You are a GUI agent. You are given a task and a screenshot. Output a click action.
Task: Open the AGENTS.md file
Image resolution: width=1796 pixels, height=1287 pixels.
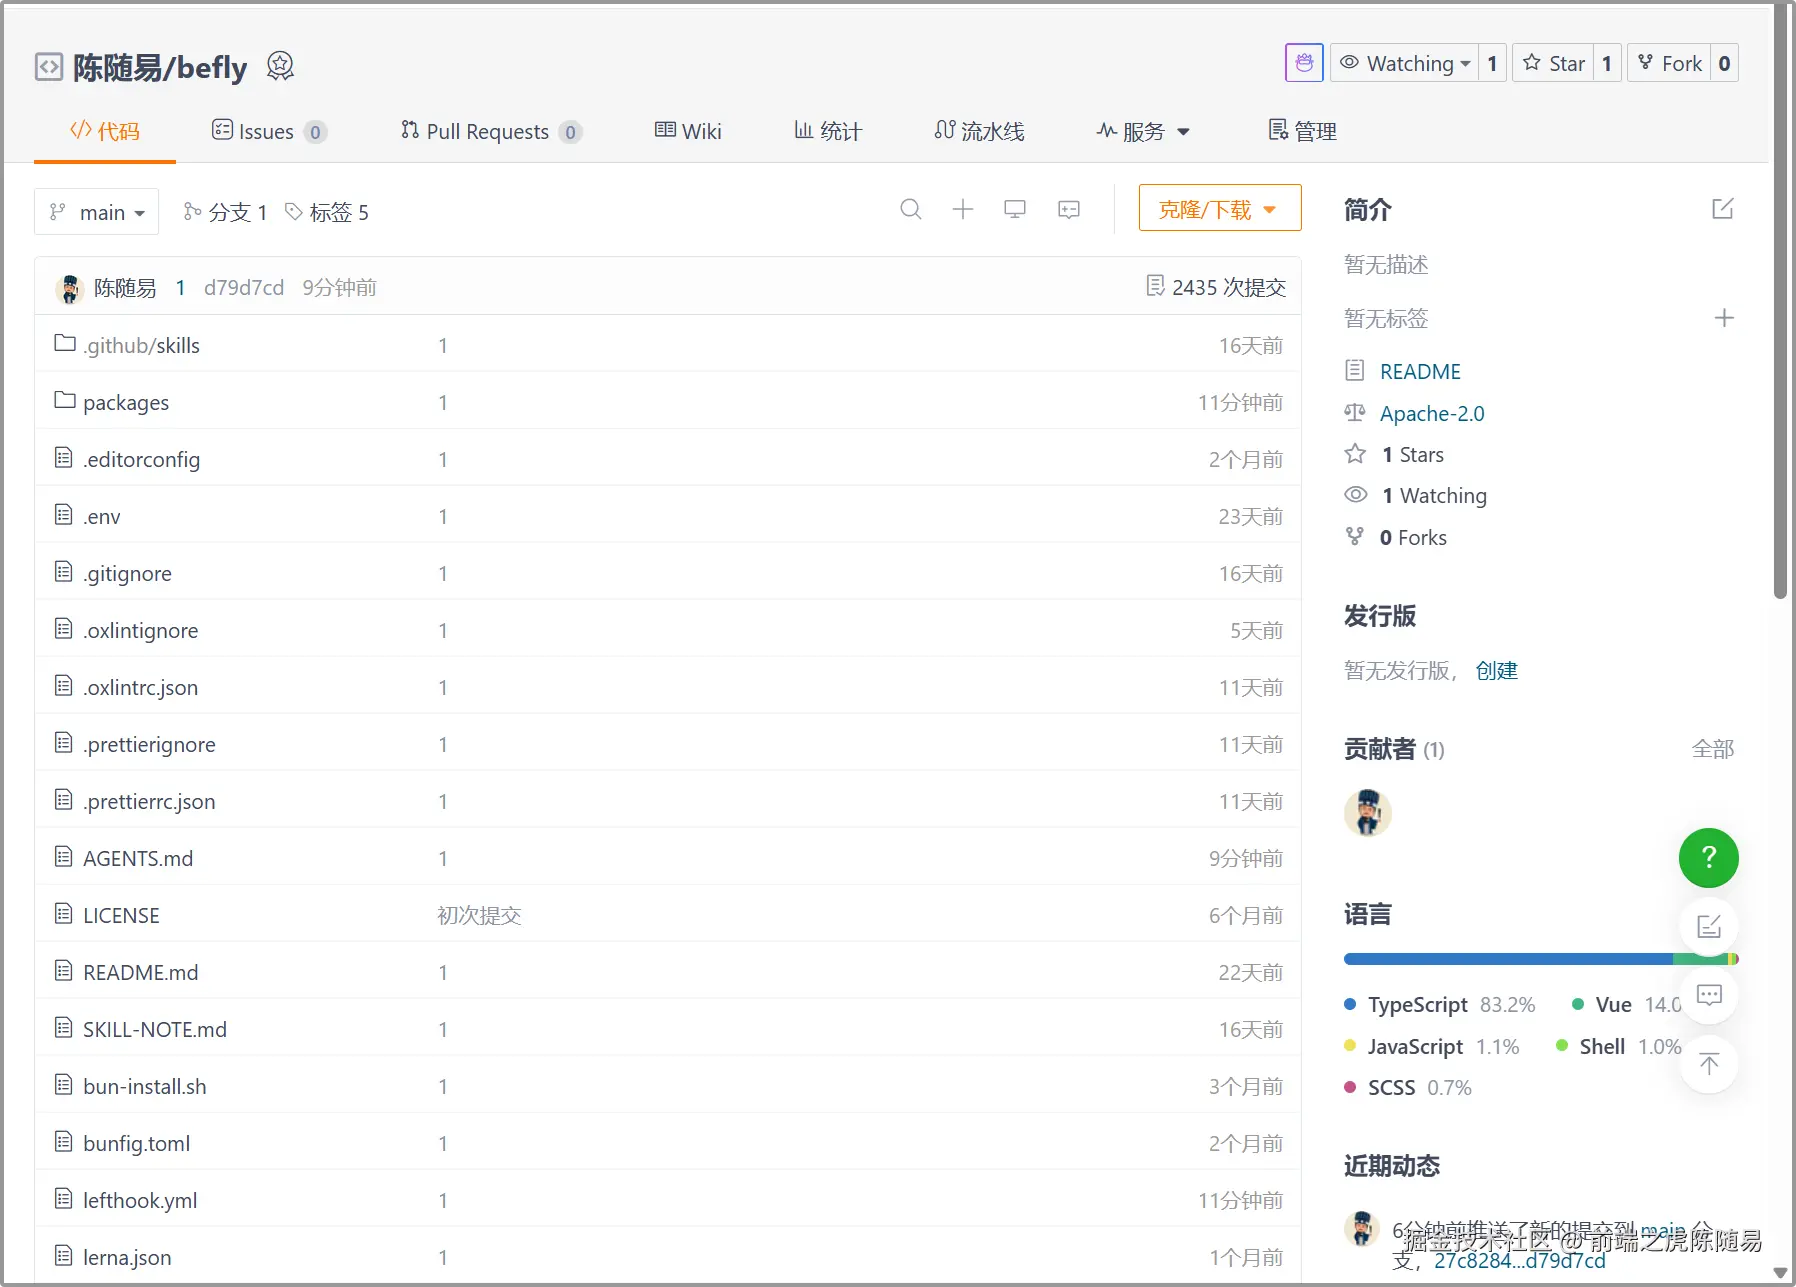click(138, 857)
